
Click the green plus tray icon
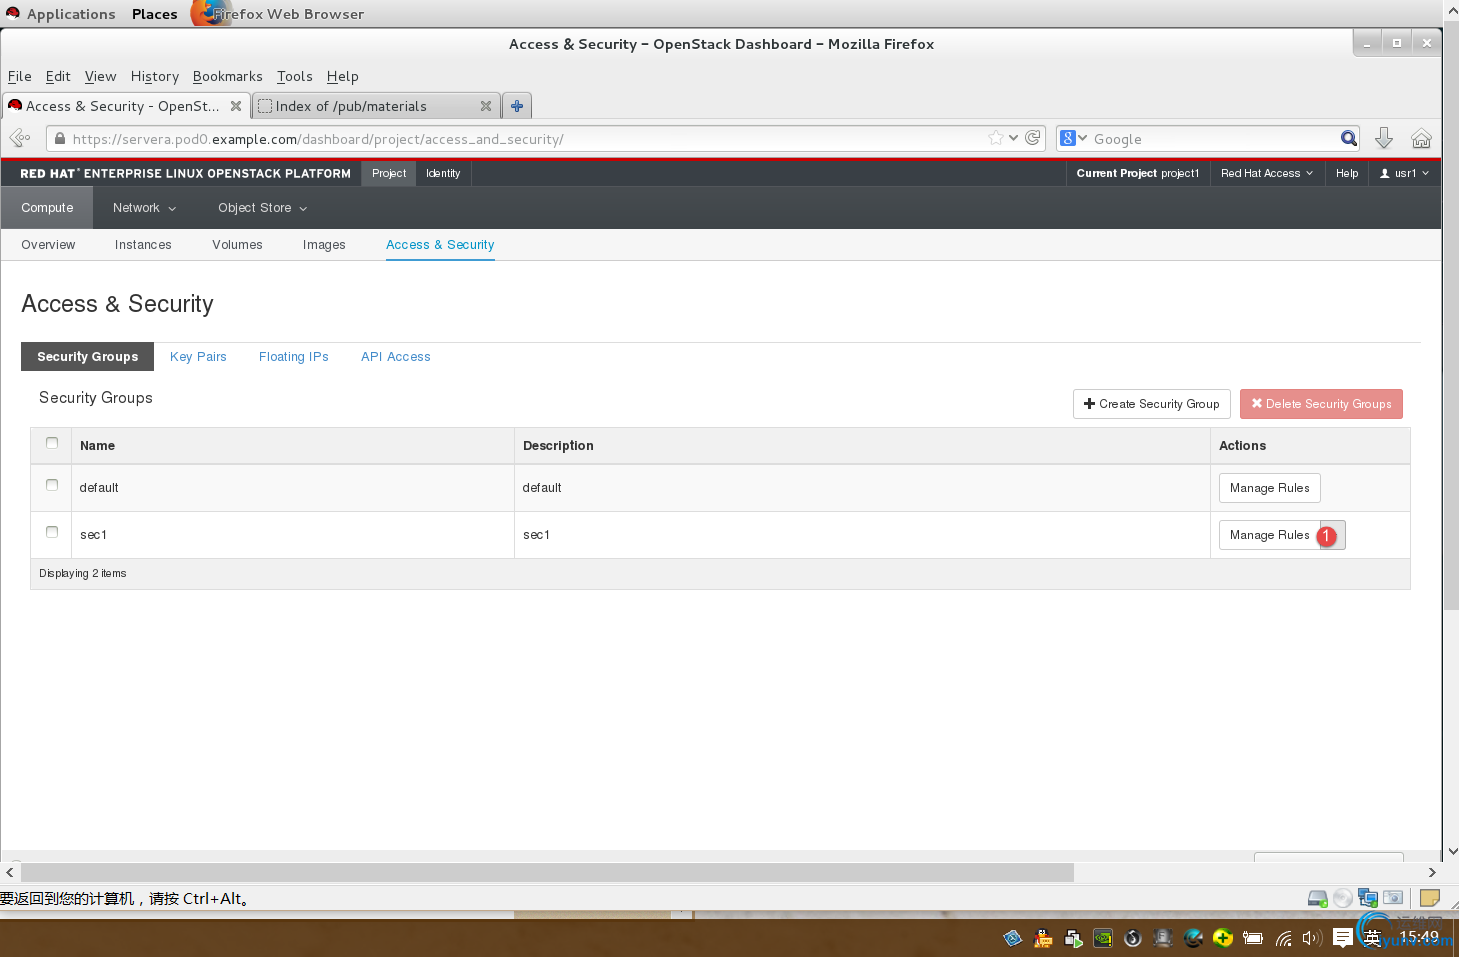[1223, 938]
